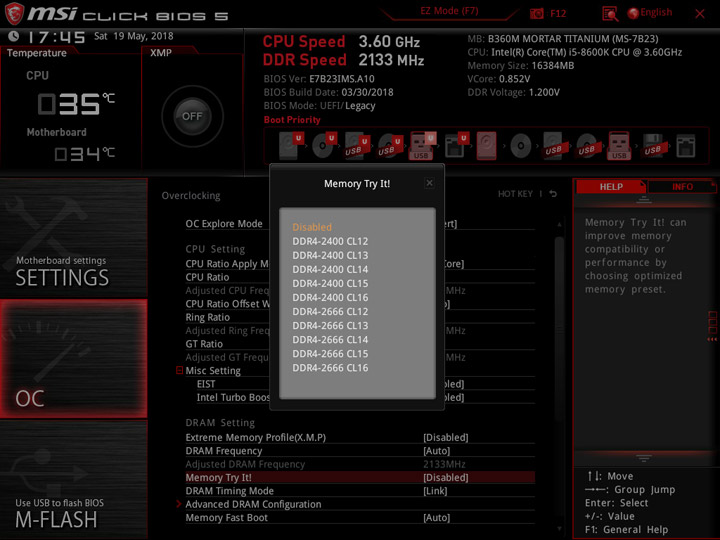Expand Advanced DRAM Configuration submenu arrow
The image size is (720, 540).
179,504
